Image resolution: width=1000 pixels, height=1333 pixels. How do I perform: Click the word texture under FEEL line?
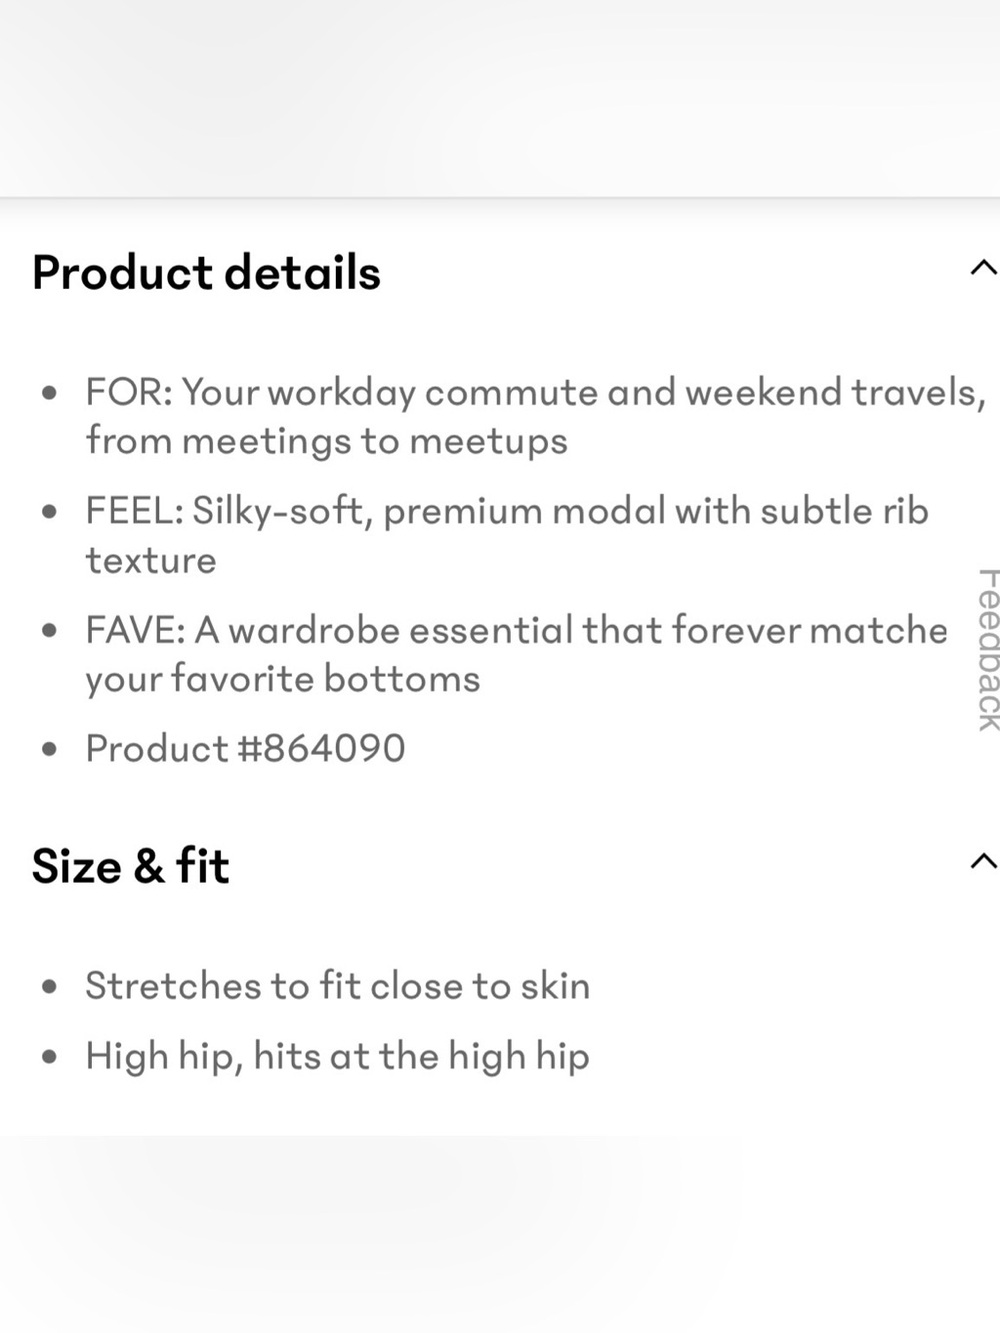(150, 560)
